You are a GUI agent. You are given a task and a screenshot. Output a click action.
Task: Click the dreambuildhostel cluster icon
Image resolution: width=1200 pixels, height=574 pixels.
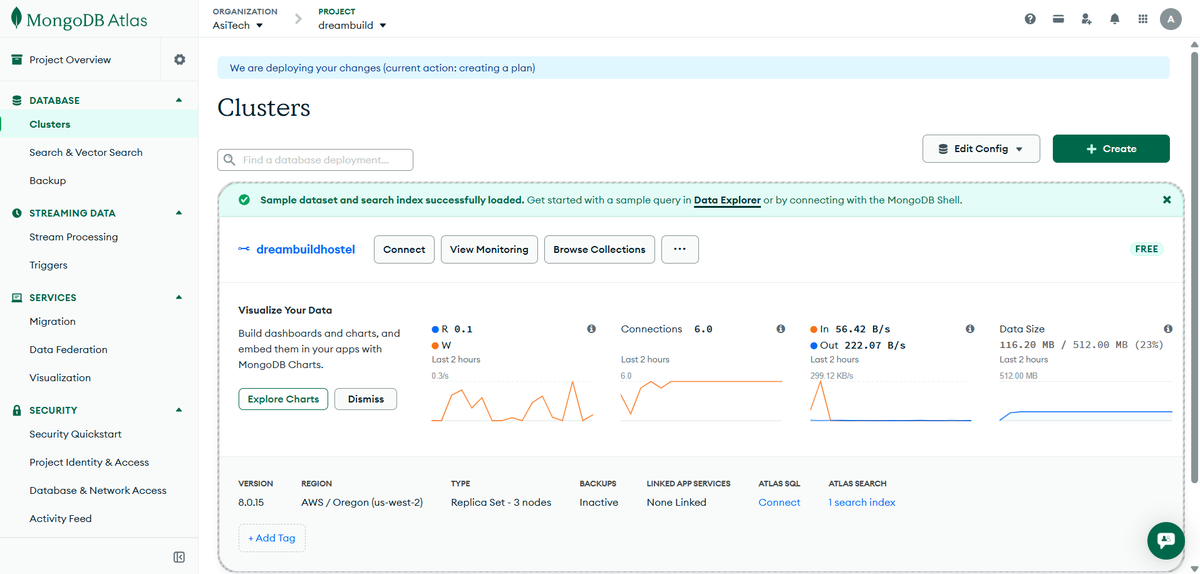pos(244,250)
